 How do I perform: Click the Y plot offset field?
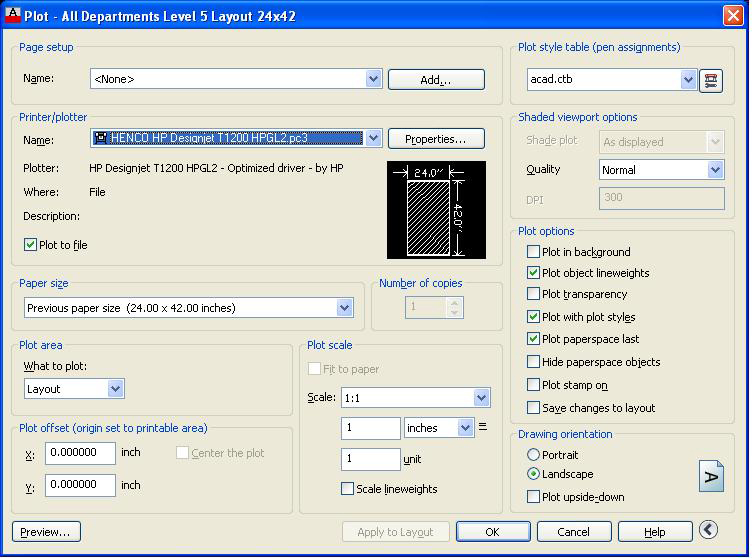[x=80, y=485]
